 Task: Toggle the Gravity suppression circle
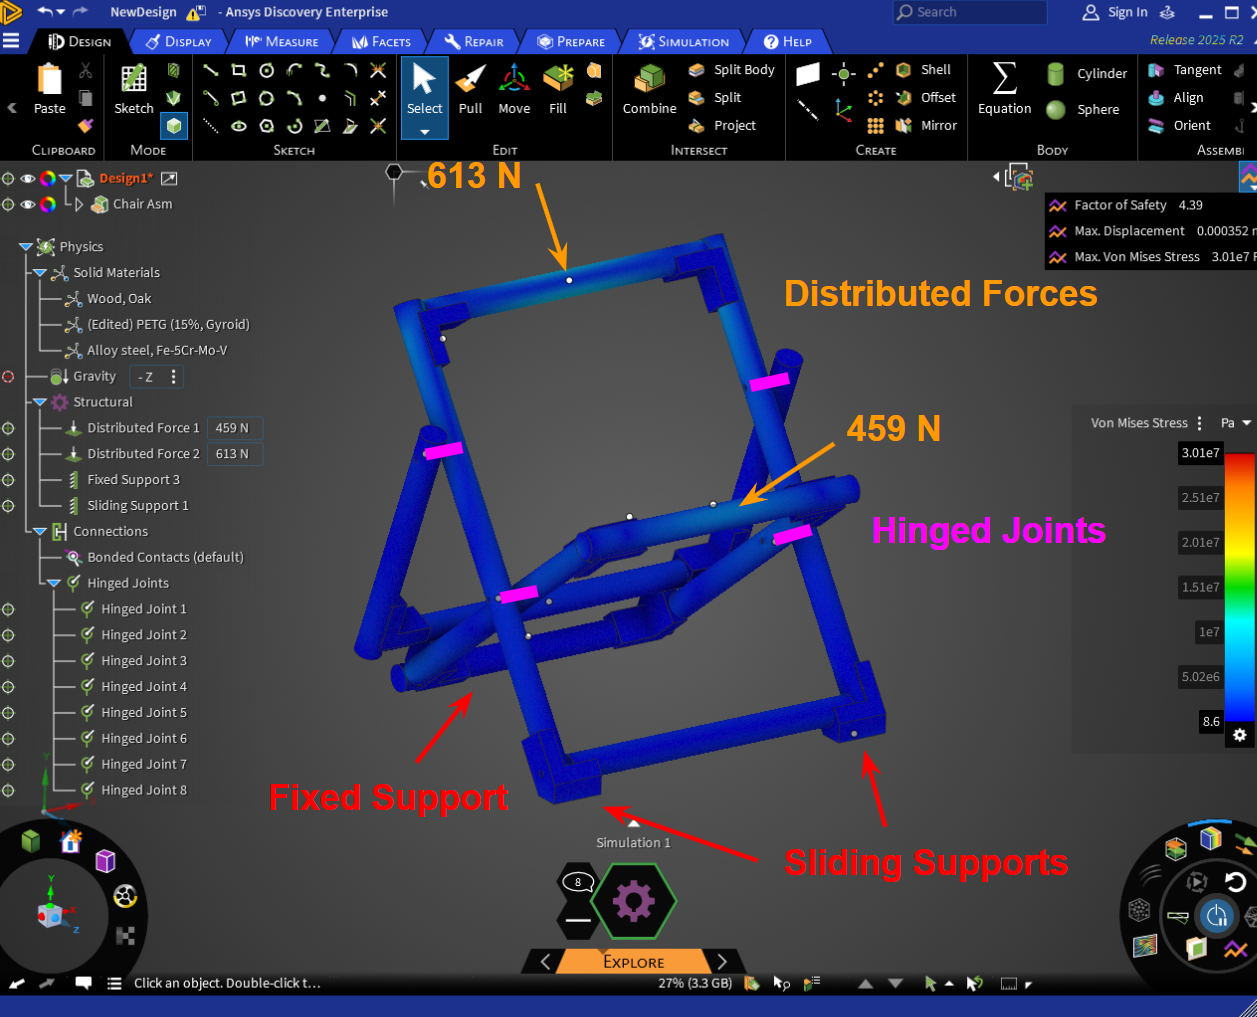click(x=8, y=377)
